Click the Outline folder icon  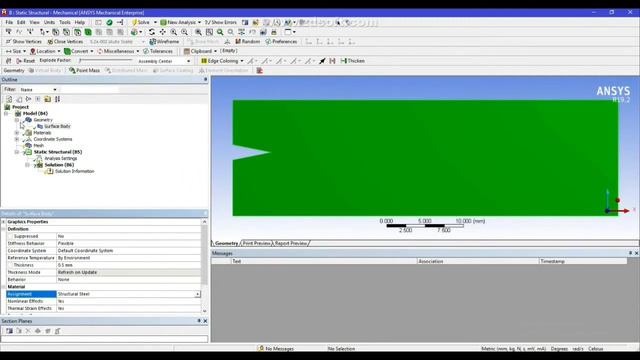point(48,99)
